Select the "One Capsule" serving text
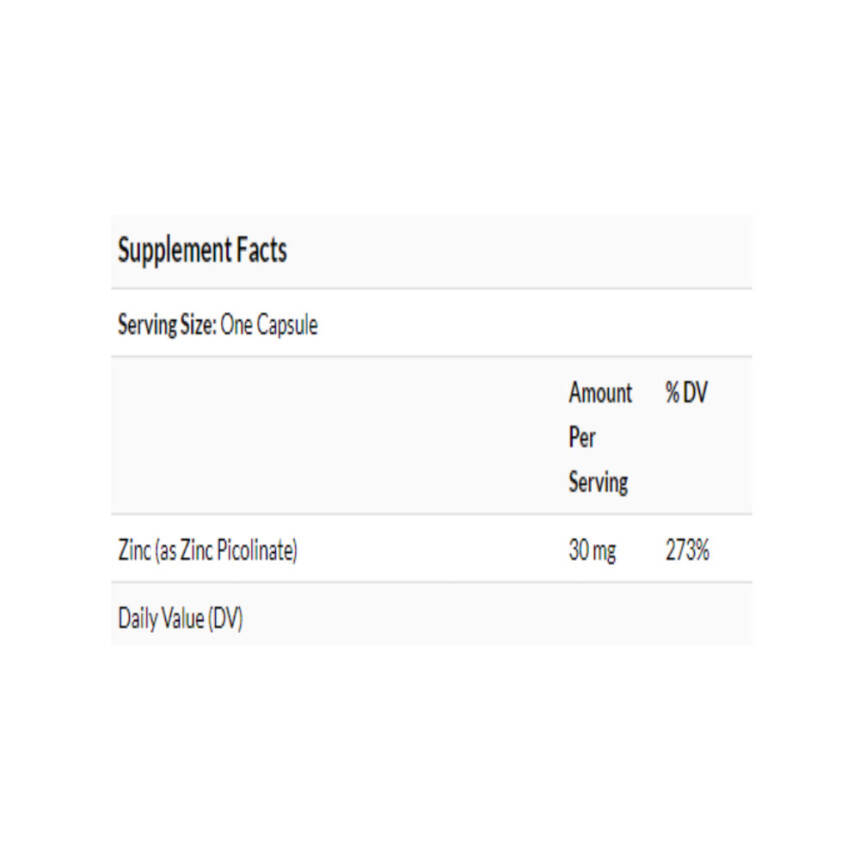Screen dimensions: 860x860 (269, 325)
